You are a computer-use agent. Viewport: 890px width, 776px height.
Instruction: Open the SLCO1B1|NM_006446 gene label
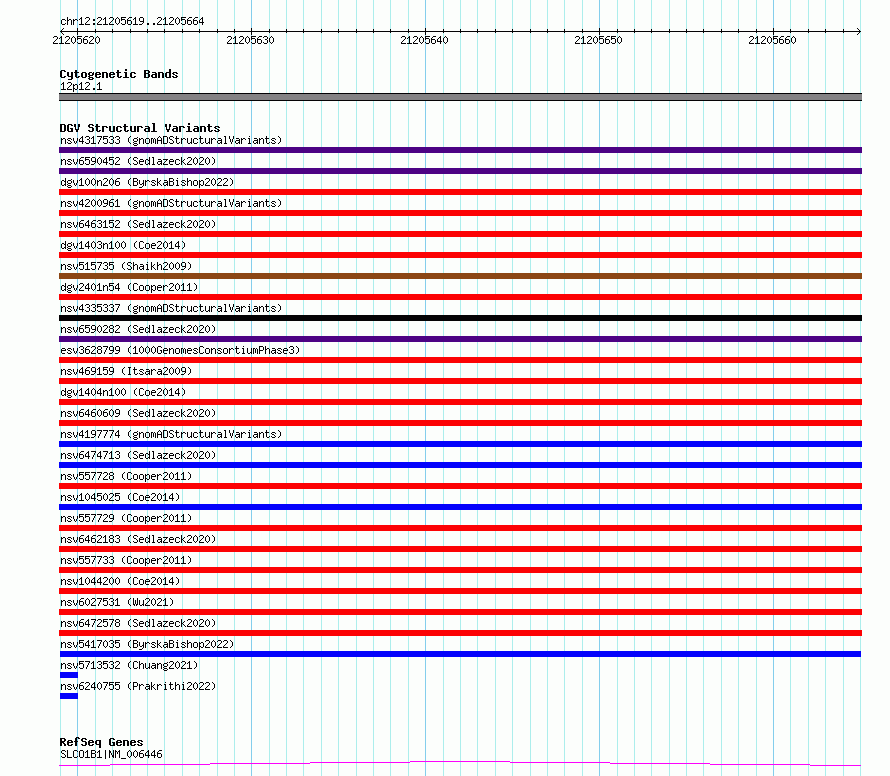click(111, 754)
